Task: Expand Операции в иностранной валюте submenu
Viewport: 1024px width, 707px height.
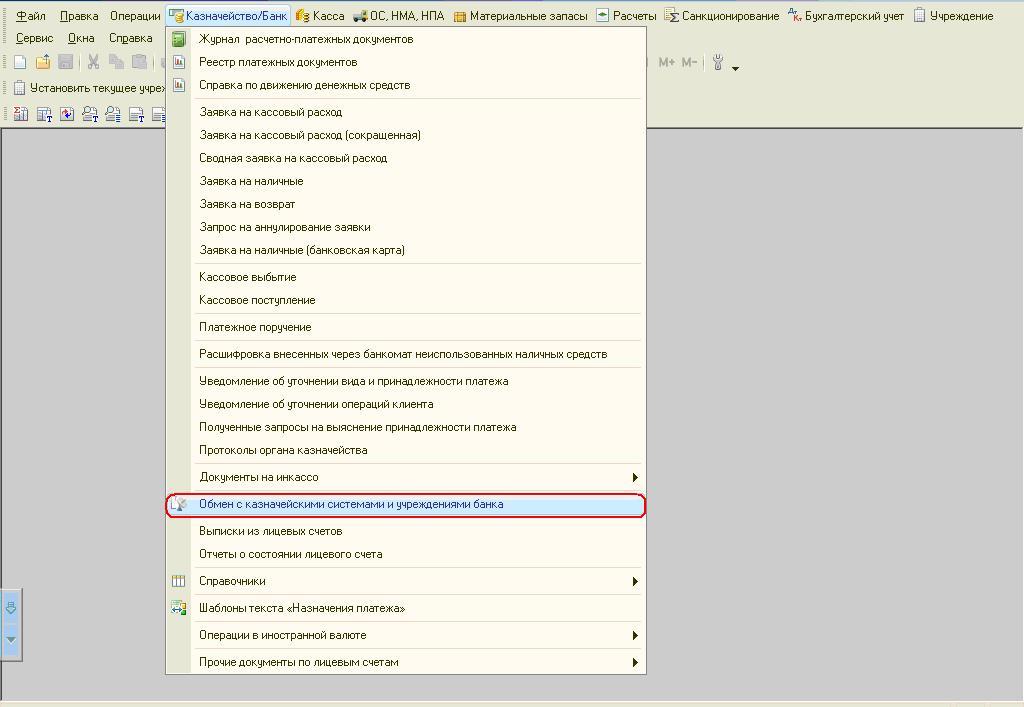Action: (x=634, y=635)
